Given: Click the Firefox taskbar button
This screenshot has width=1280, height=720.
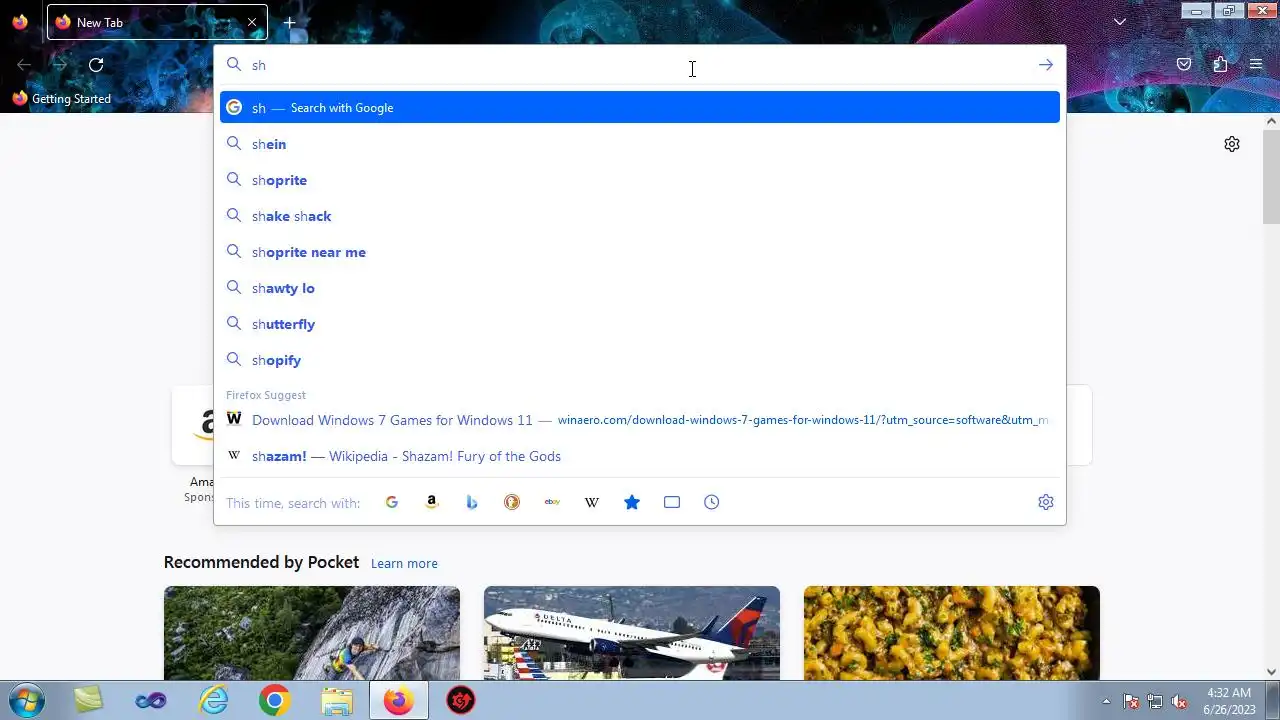Looking at the screenshot, I should click(x=399, y=701).
